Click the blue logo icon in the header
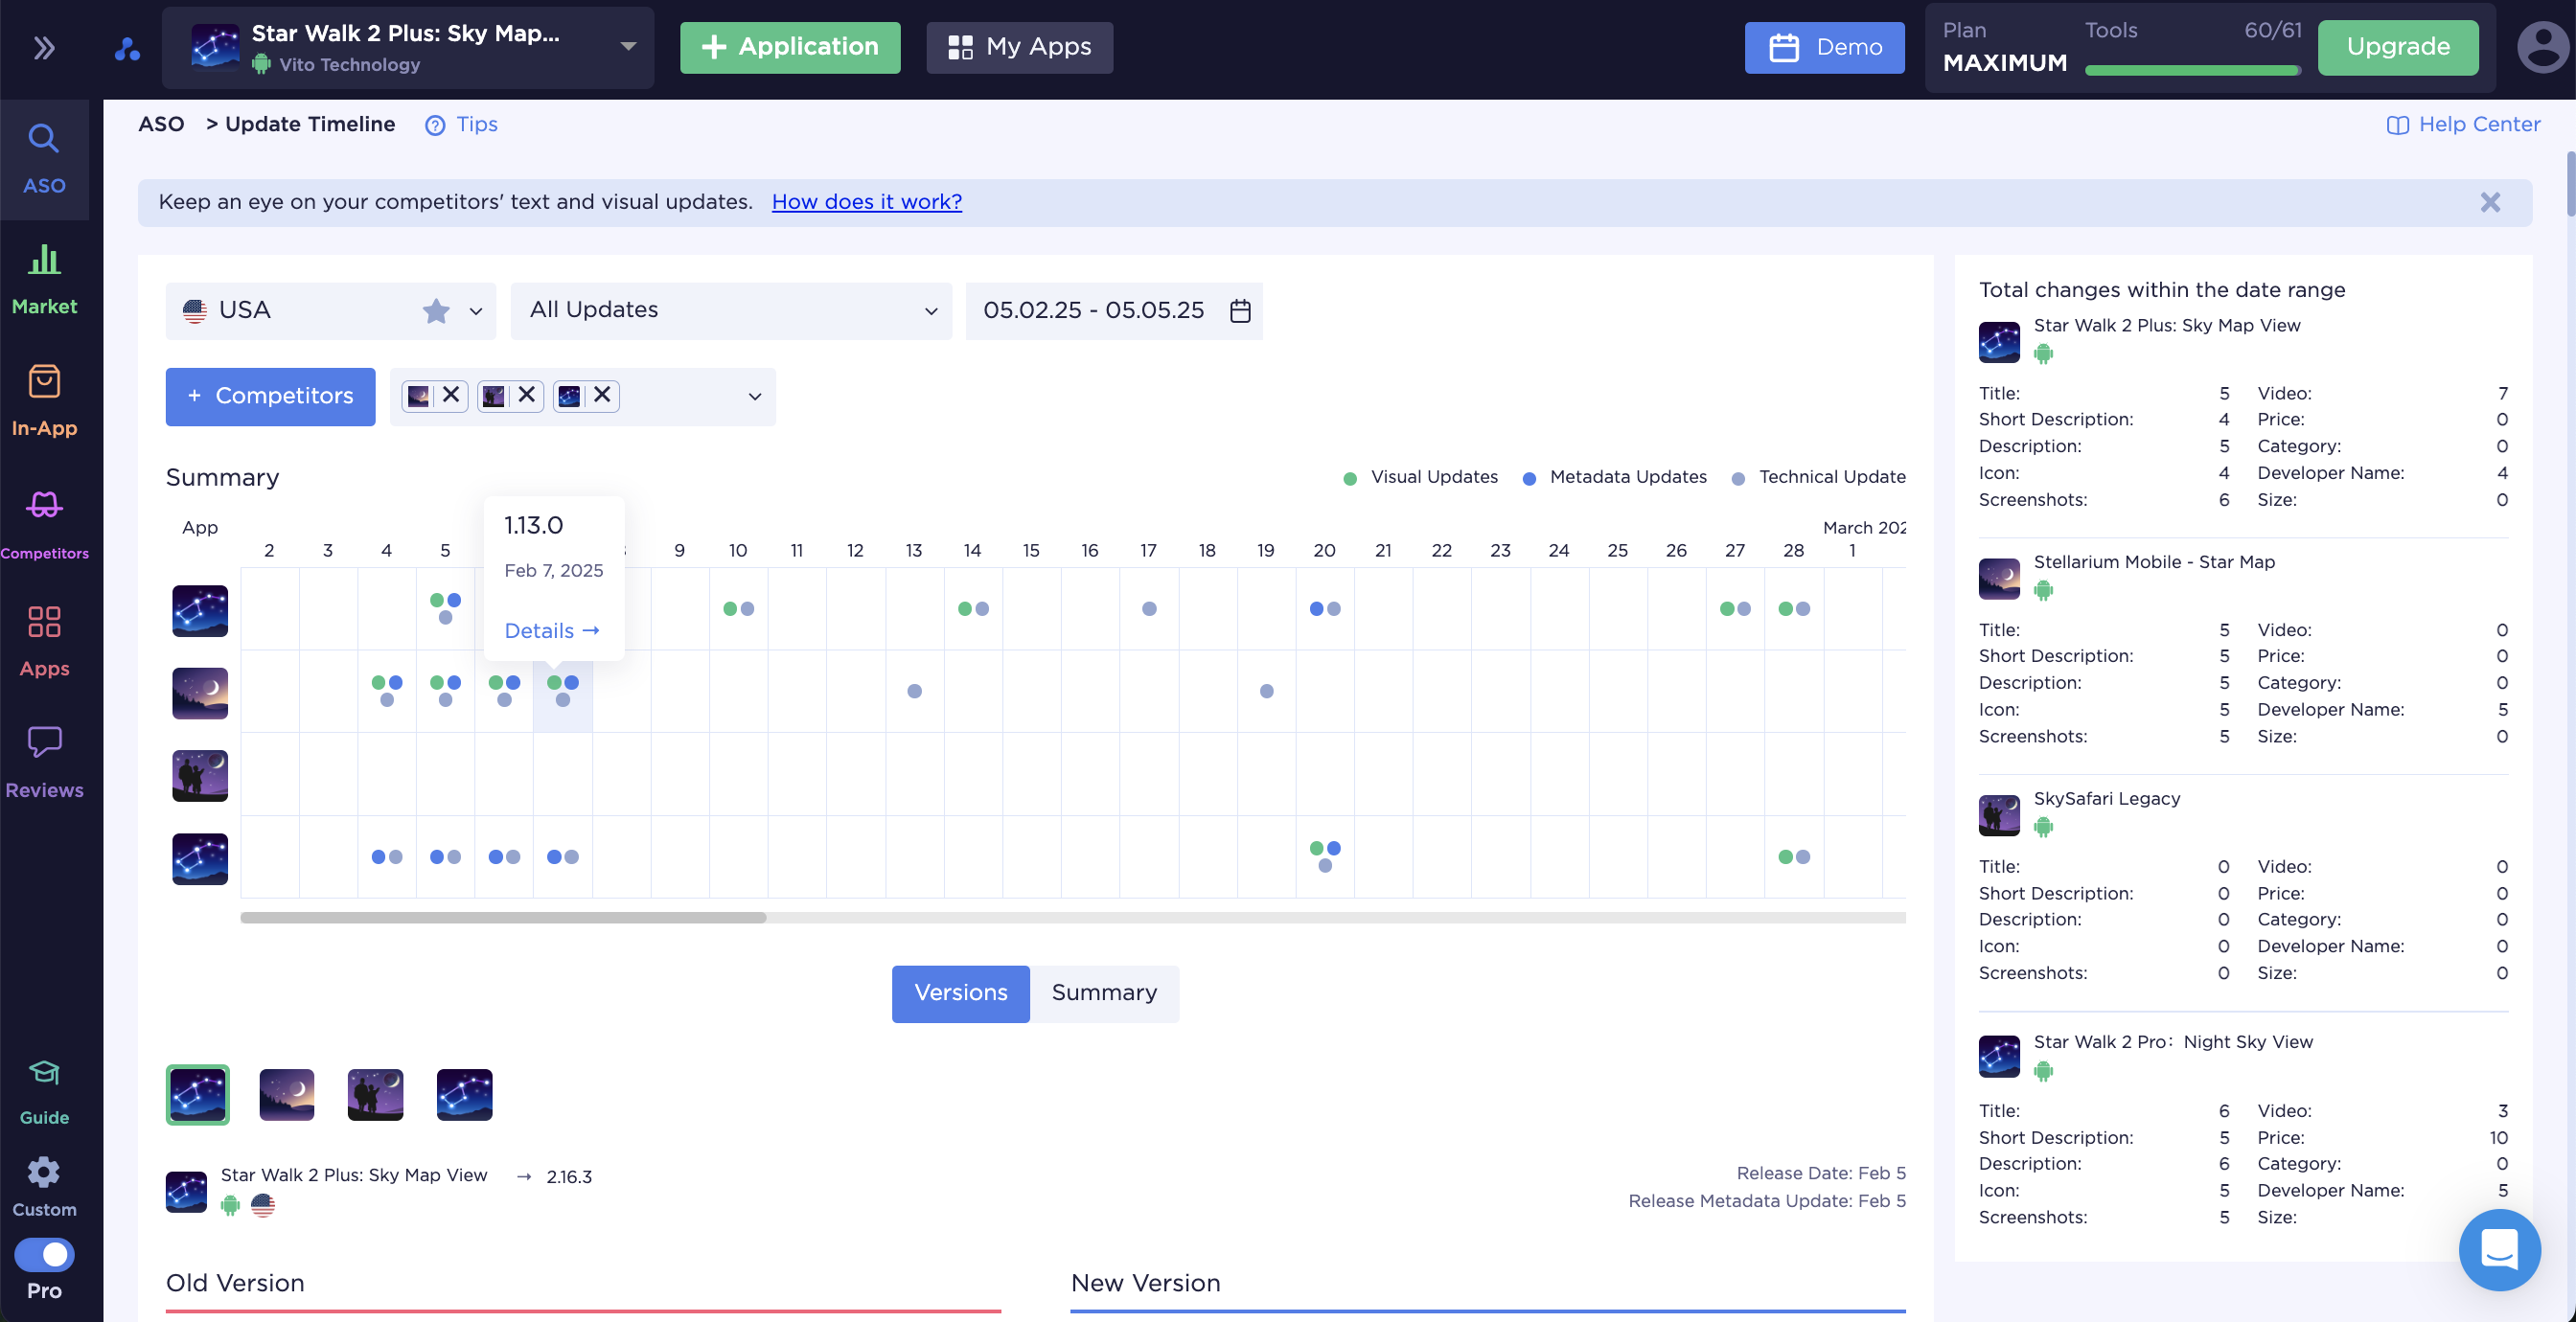2576x1322 pixels. (x=127, y=48)
